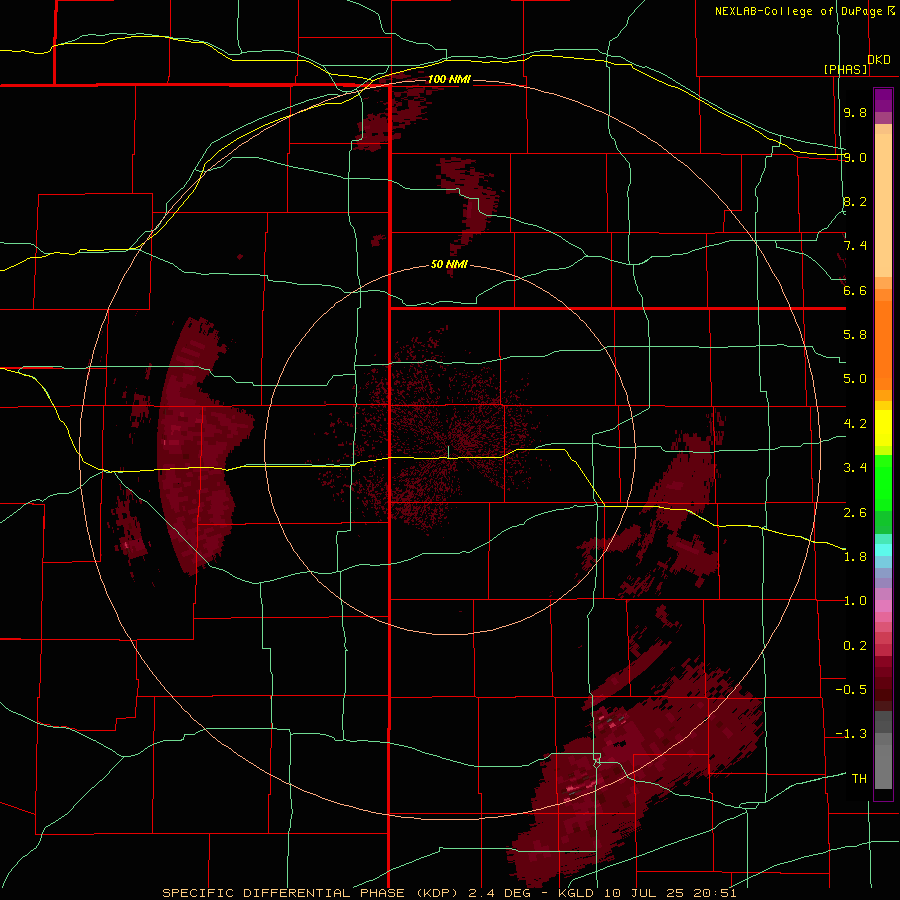Click the -1.3 value on the scale

click(851, 734)
